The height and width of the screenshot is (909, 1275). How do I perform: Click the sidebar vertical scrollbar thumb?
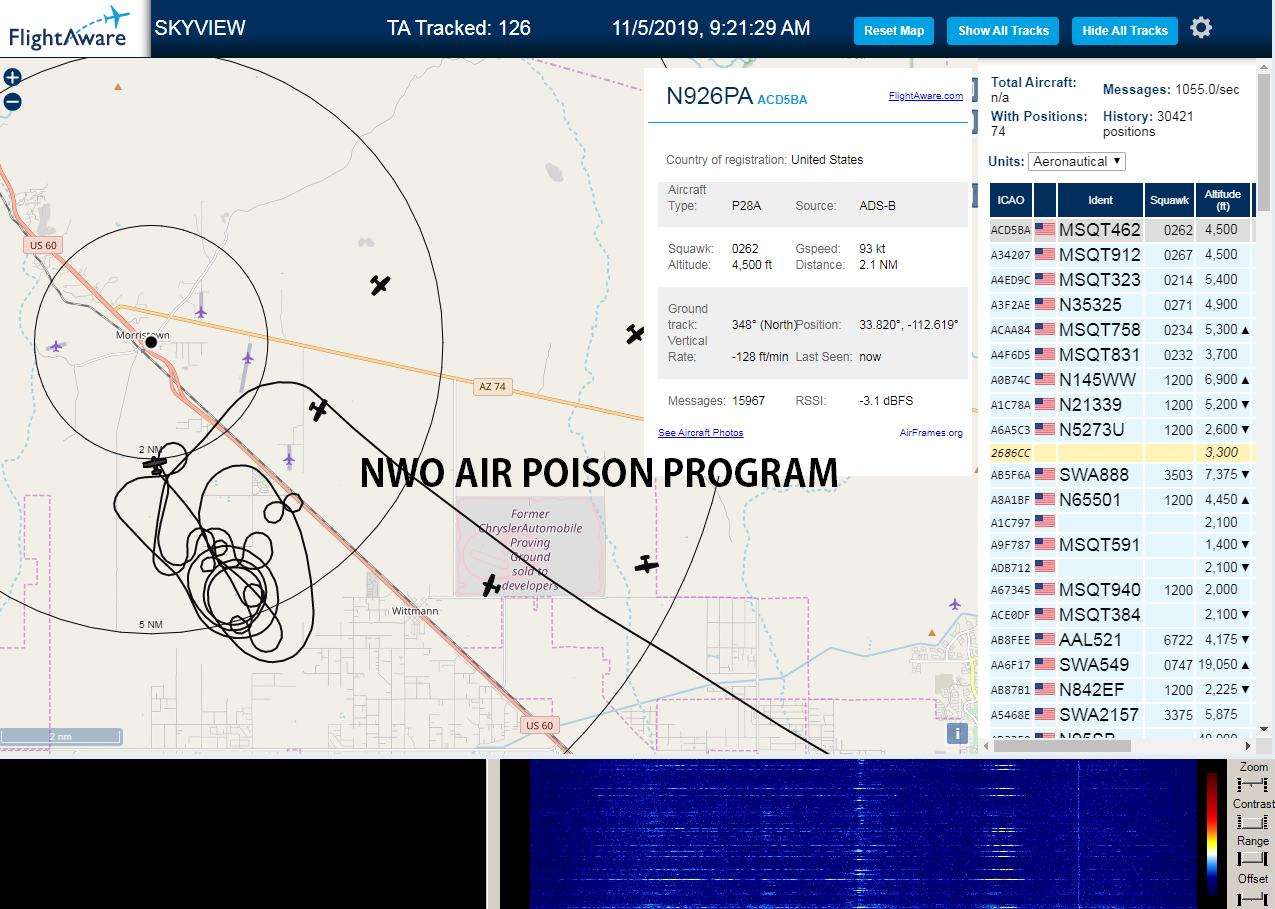pos(1265,140)
